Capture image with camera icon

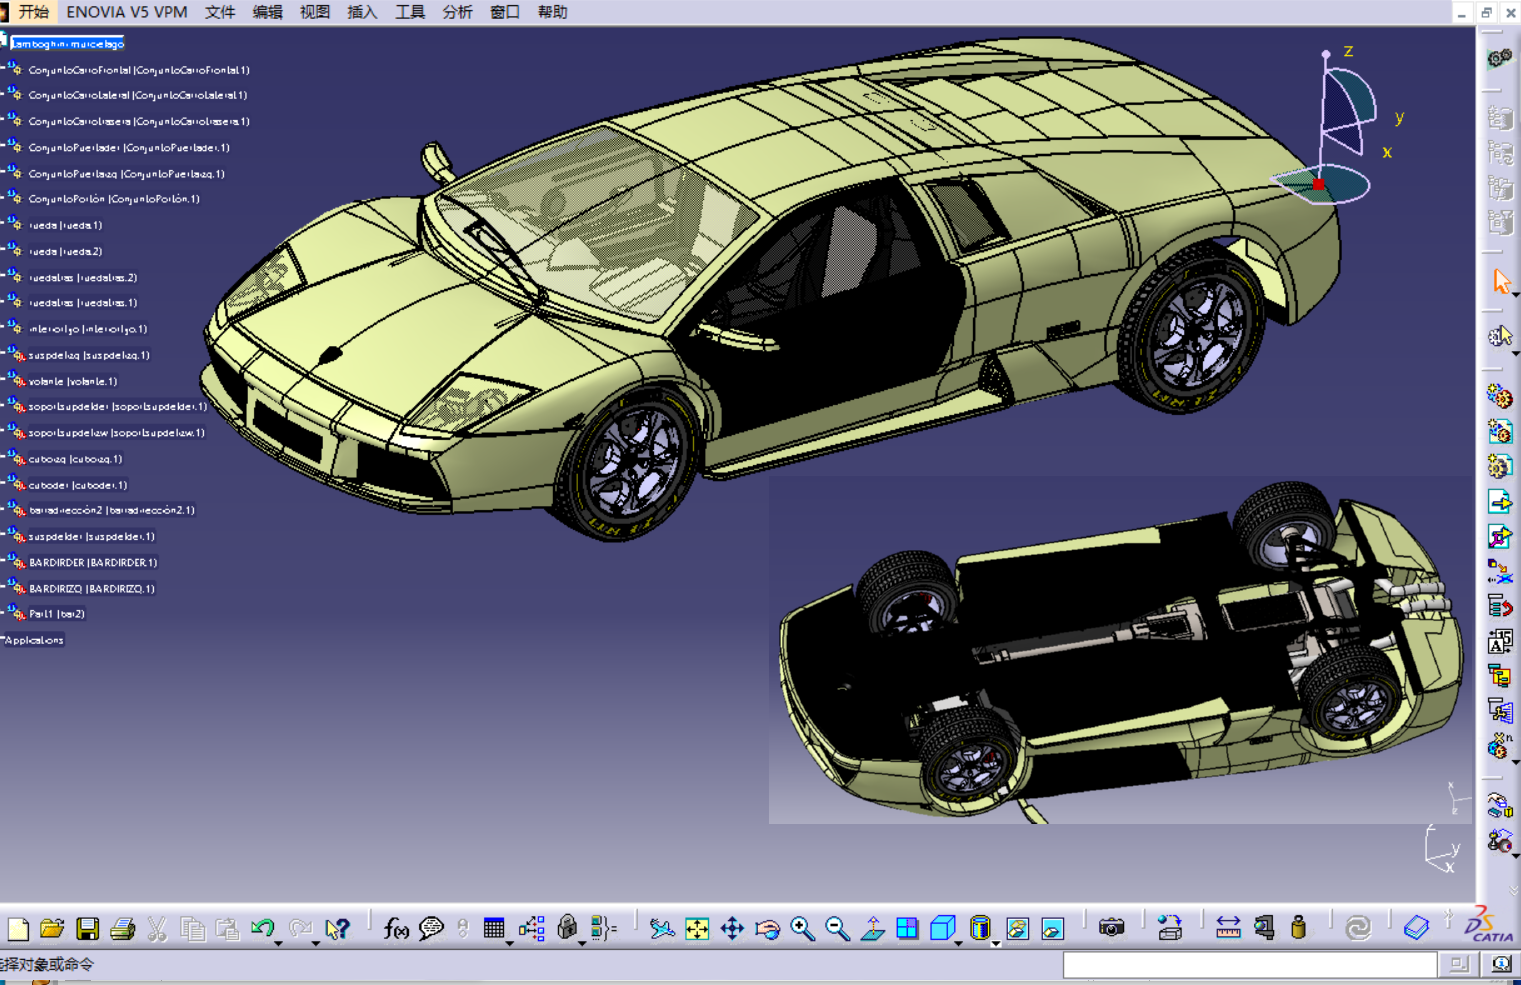point(1111,929)
